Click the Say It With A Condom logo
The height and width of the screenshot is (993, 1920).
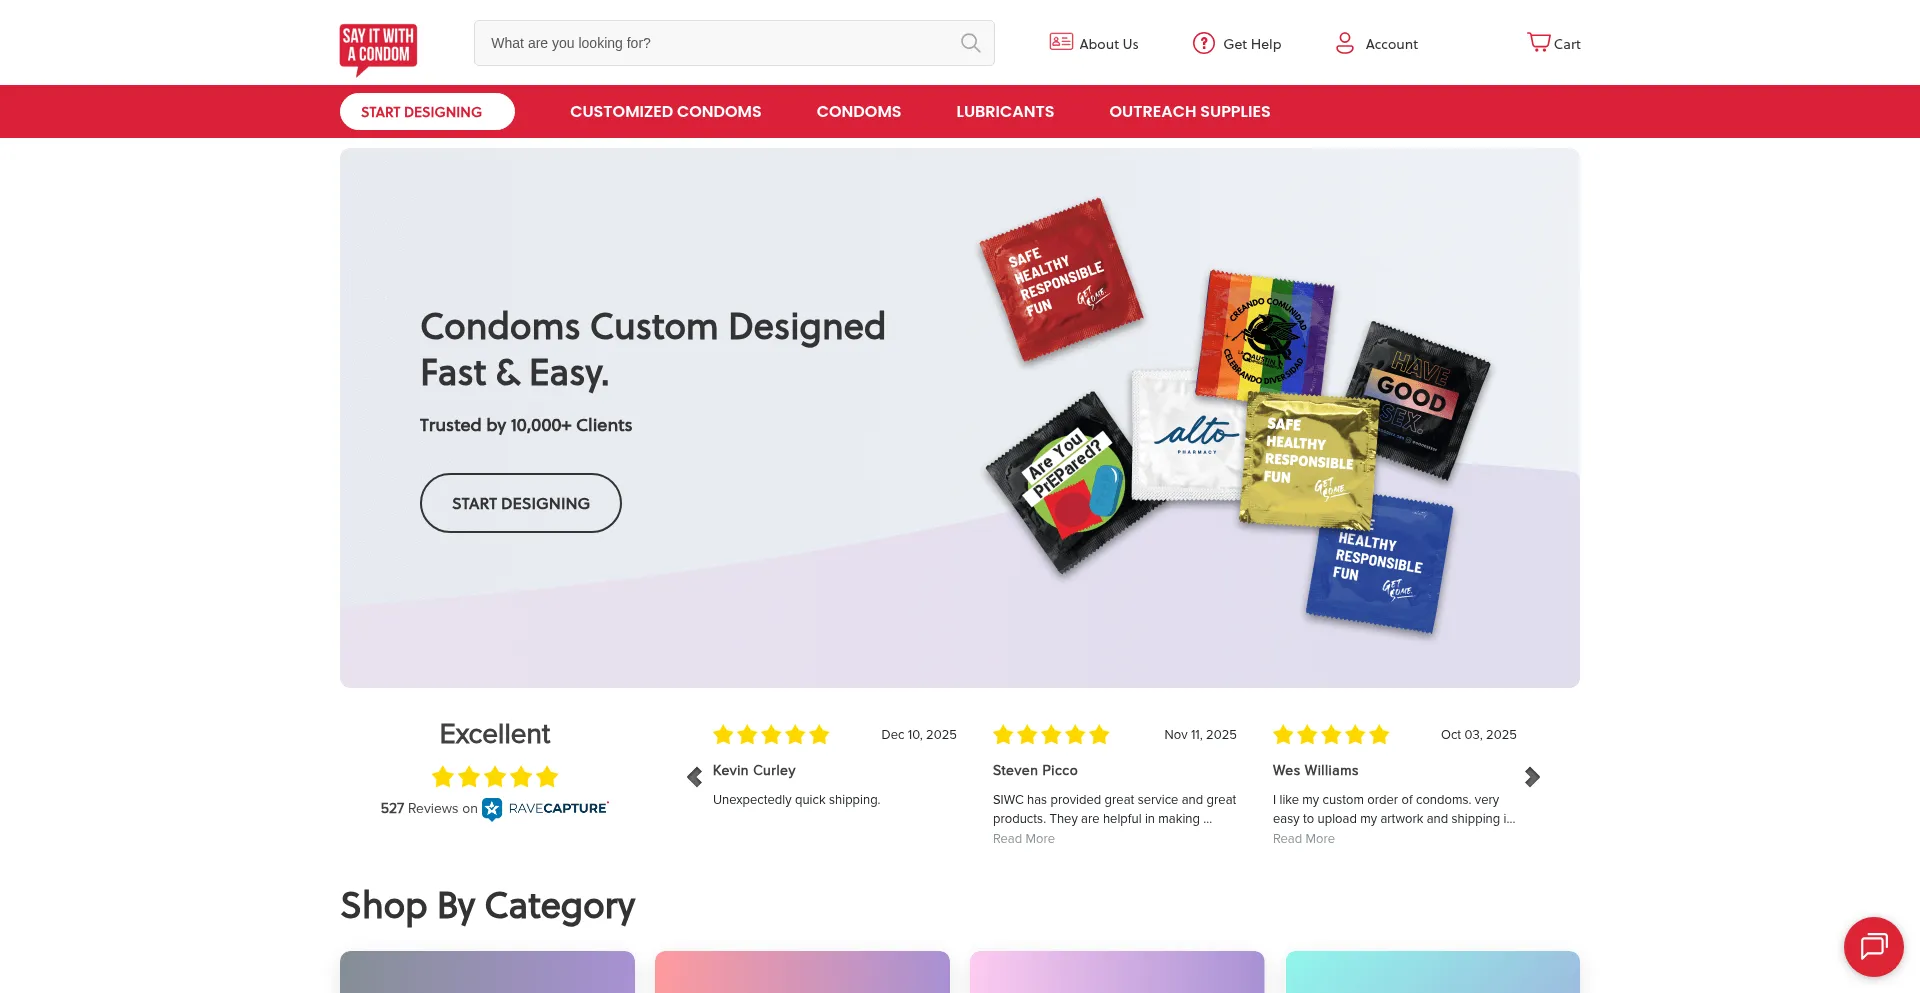[x=378, y=49]
